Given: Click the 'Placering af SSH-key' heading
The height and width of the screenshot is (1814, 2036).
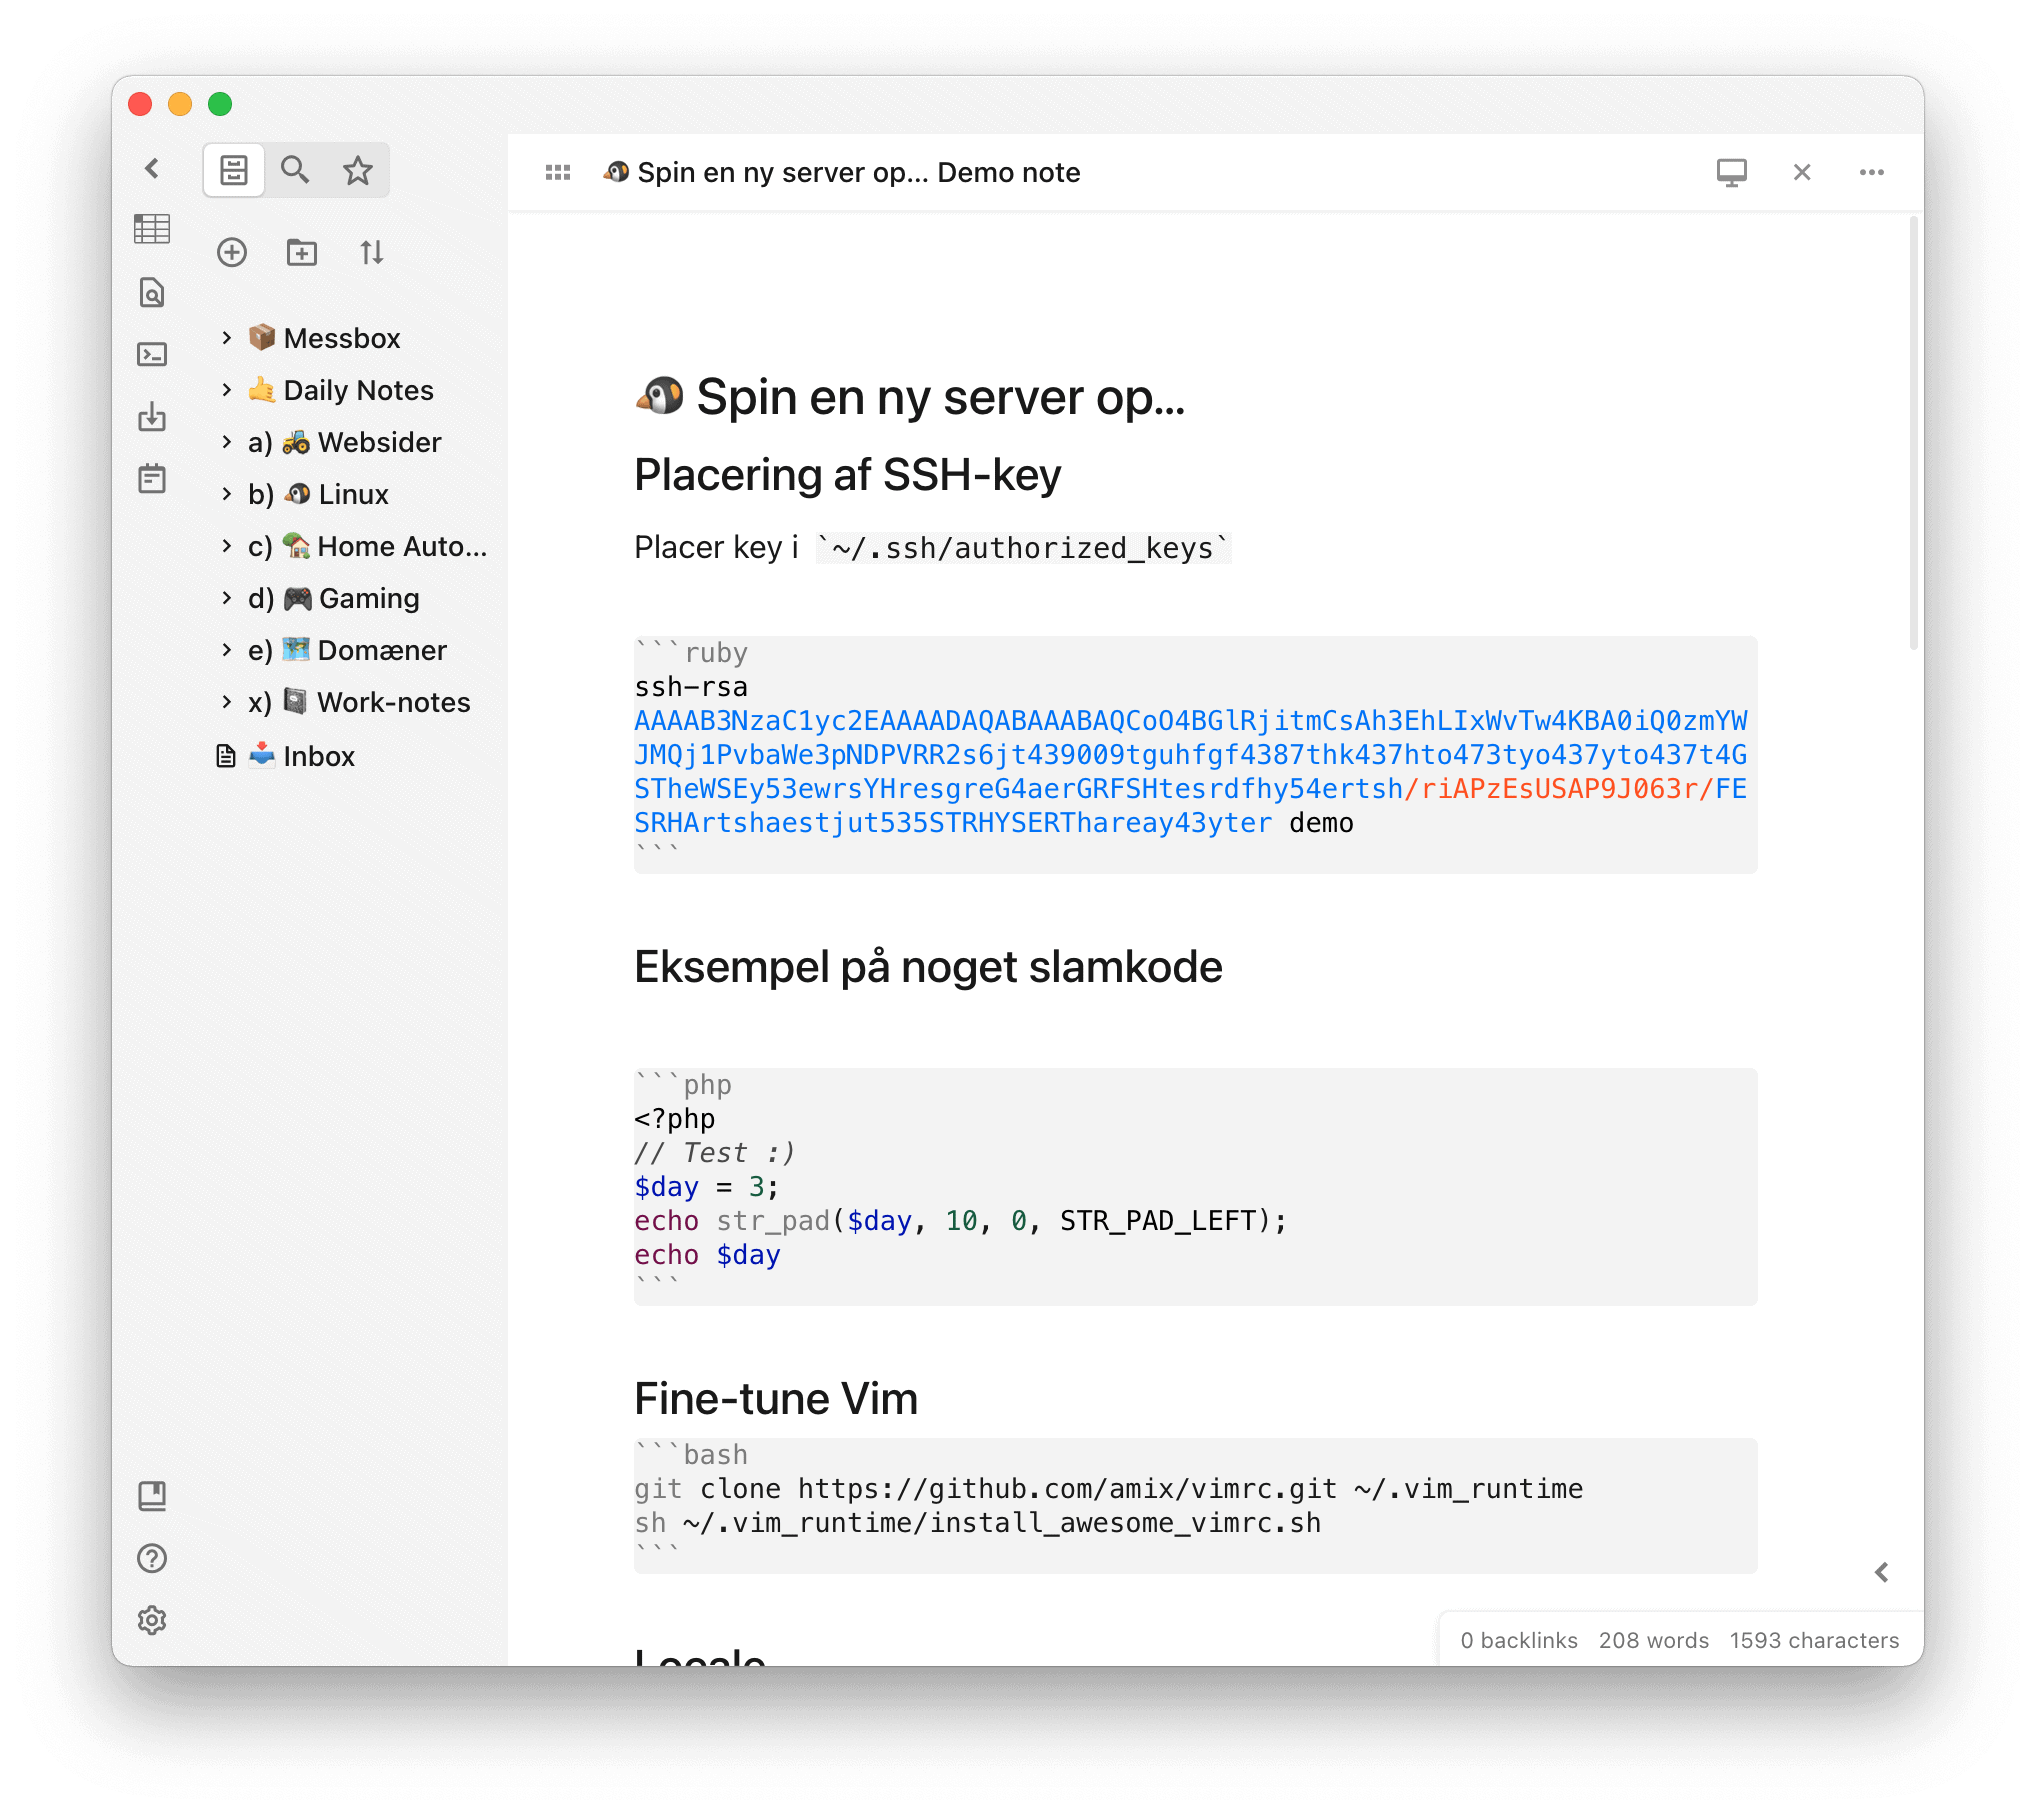Looking at the screenshot, I should (x=847, y=474).
